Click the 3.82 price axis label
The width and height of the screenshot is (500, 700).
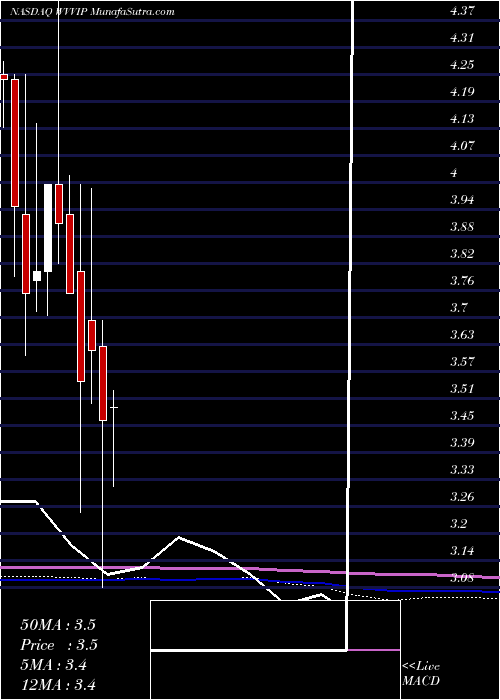[462, 254]
